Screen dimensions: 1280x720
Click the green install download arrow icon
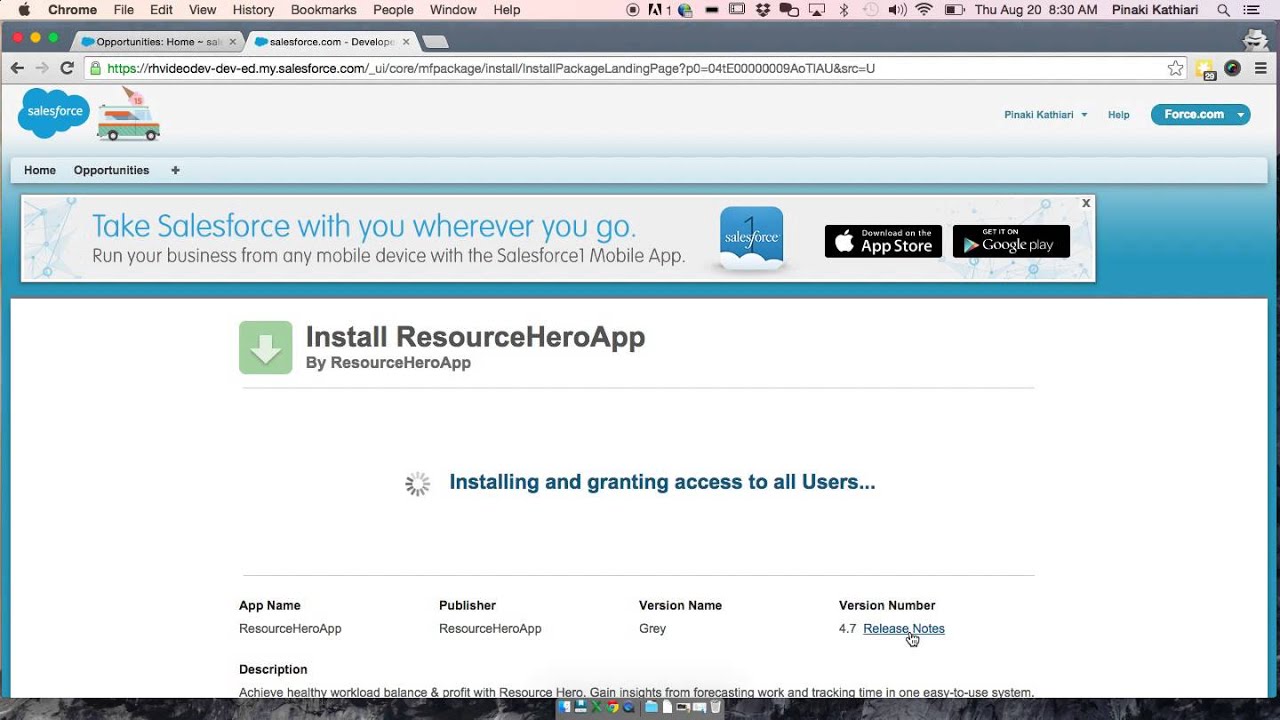tap(265, 347)
